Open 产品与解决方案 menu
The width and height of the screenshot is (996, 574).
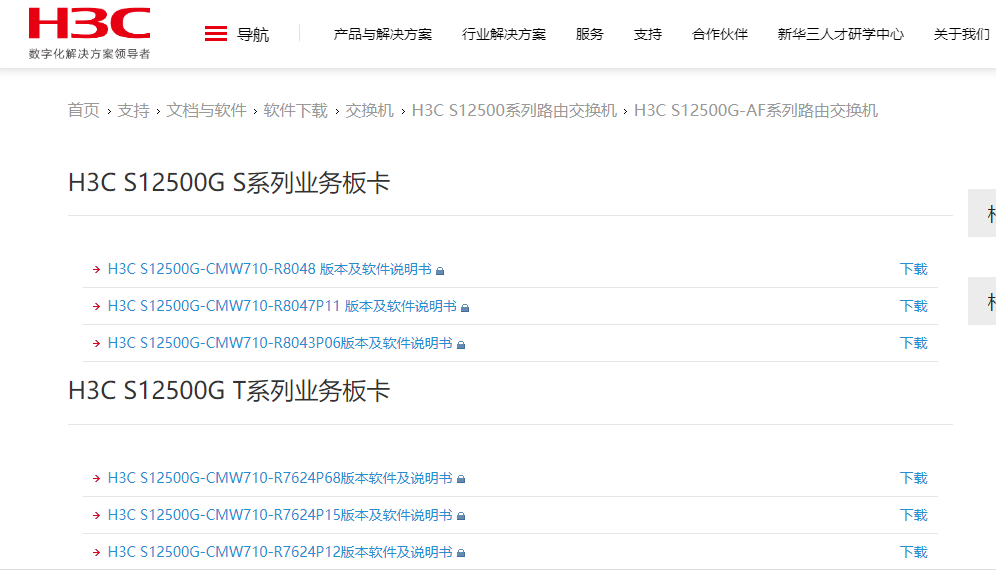point(382,34)
